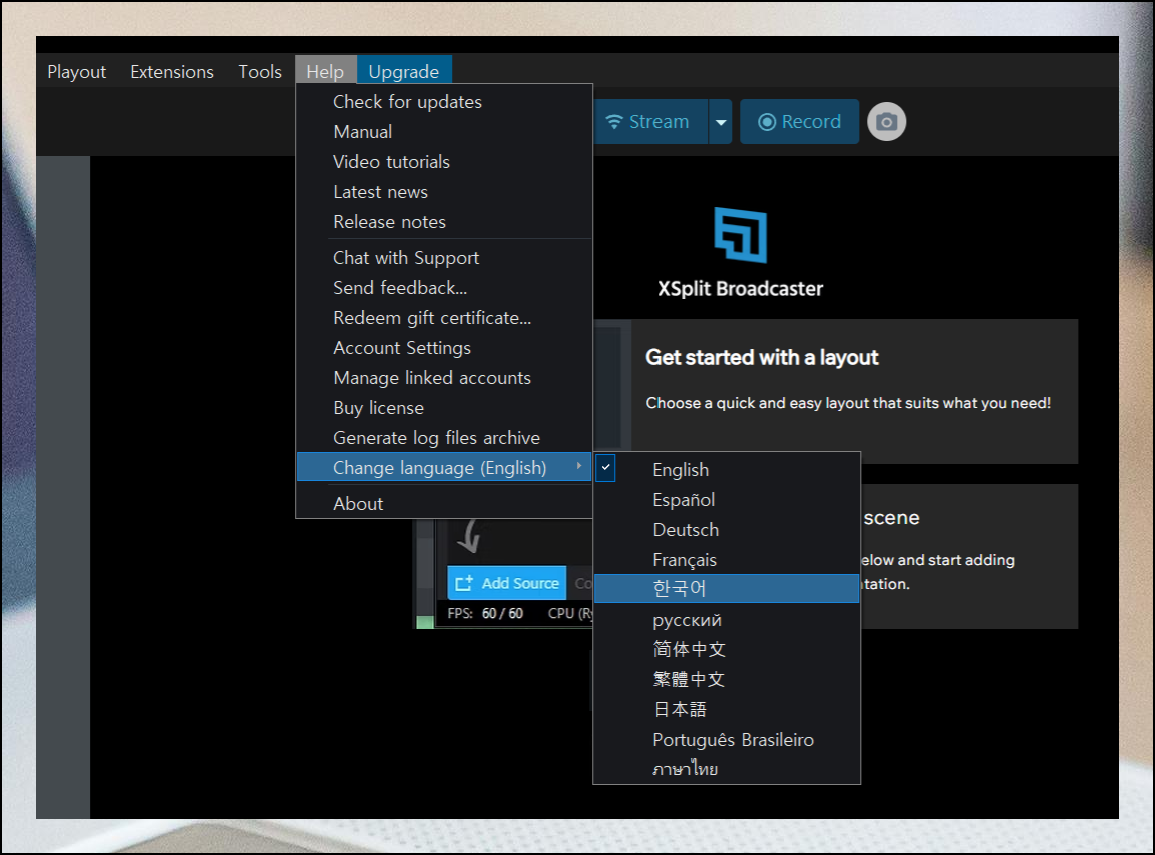Open the Manual entry

444,132
